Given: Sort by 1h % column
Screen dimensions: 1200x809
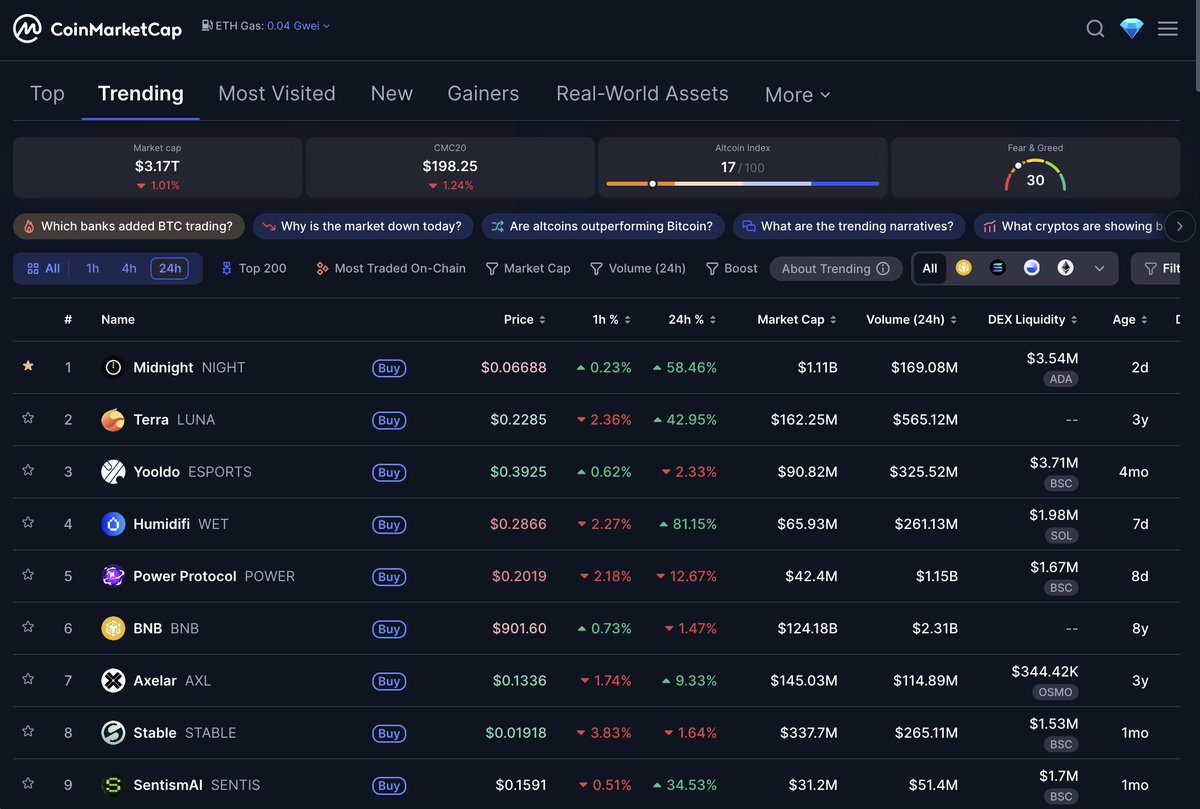Looking at the screenshot, I should (612, 319).
